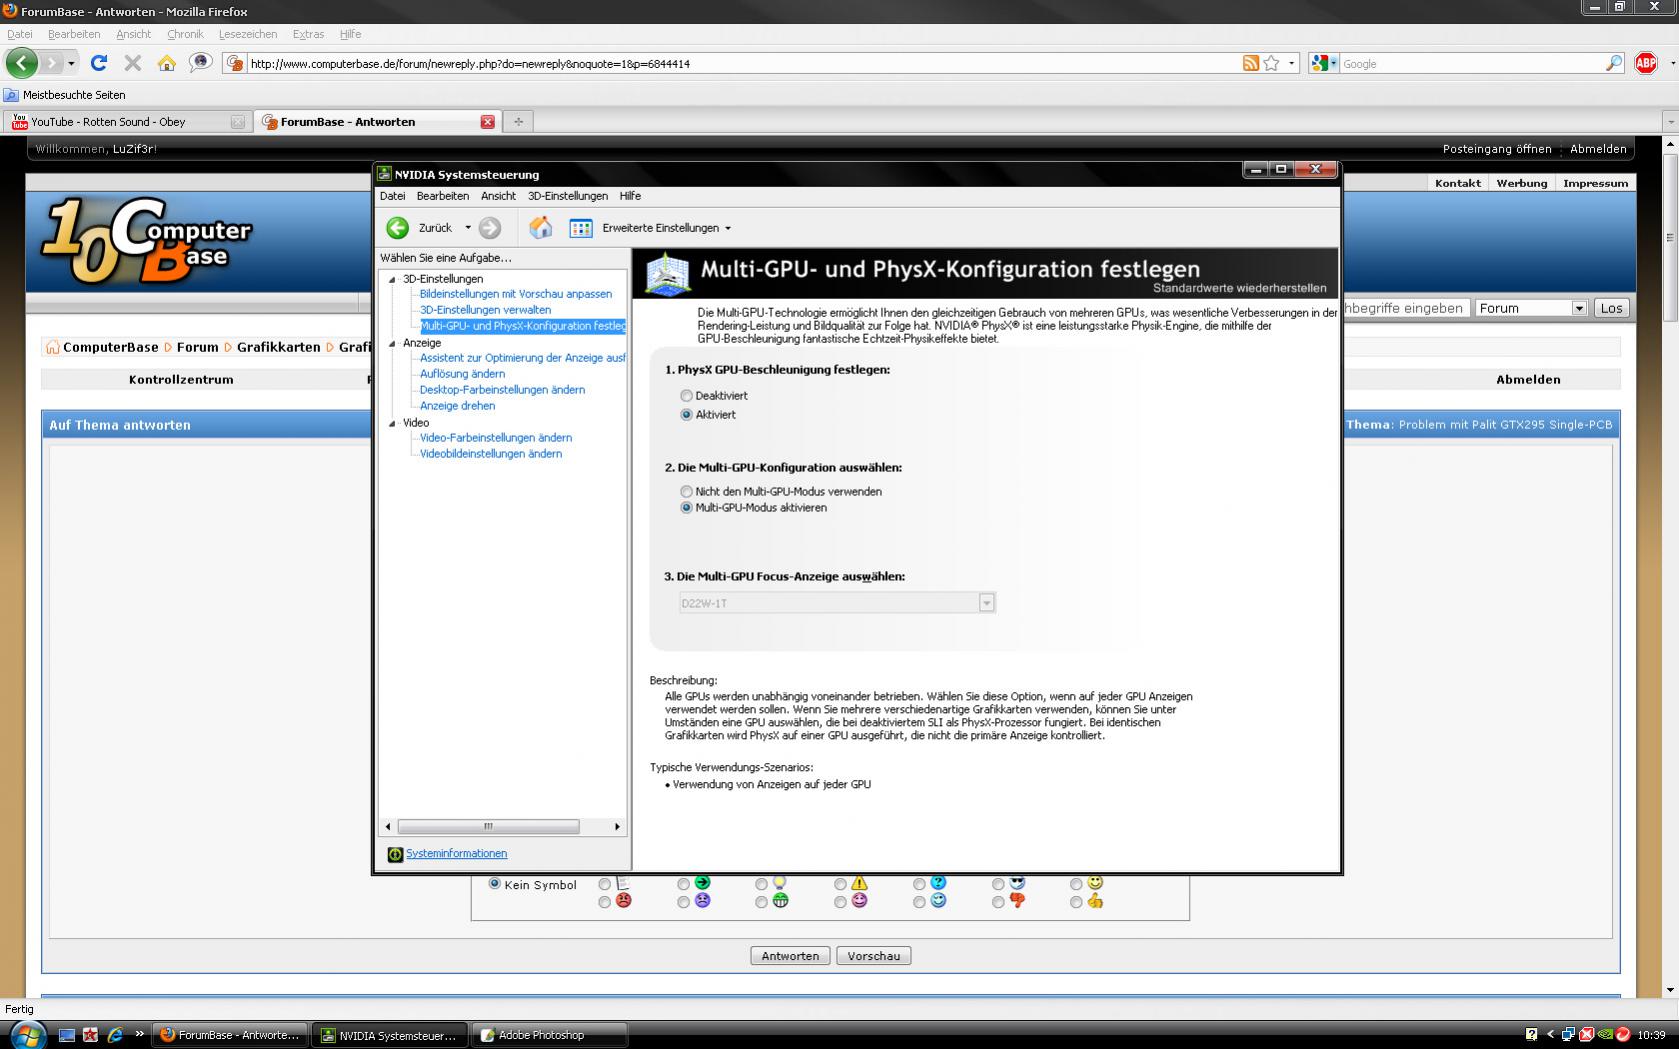Open 3D-Einstellungen verwalten
1679x1049 pixels.
click(x=485, y=310)
